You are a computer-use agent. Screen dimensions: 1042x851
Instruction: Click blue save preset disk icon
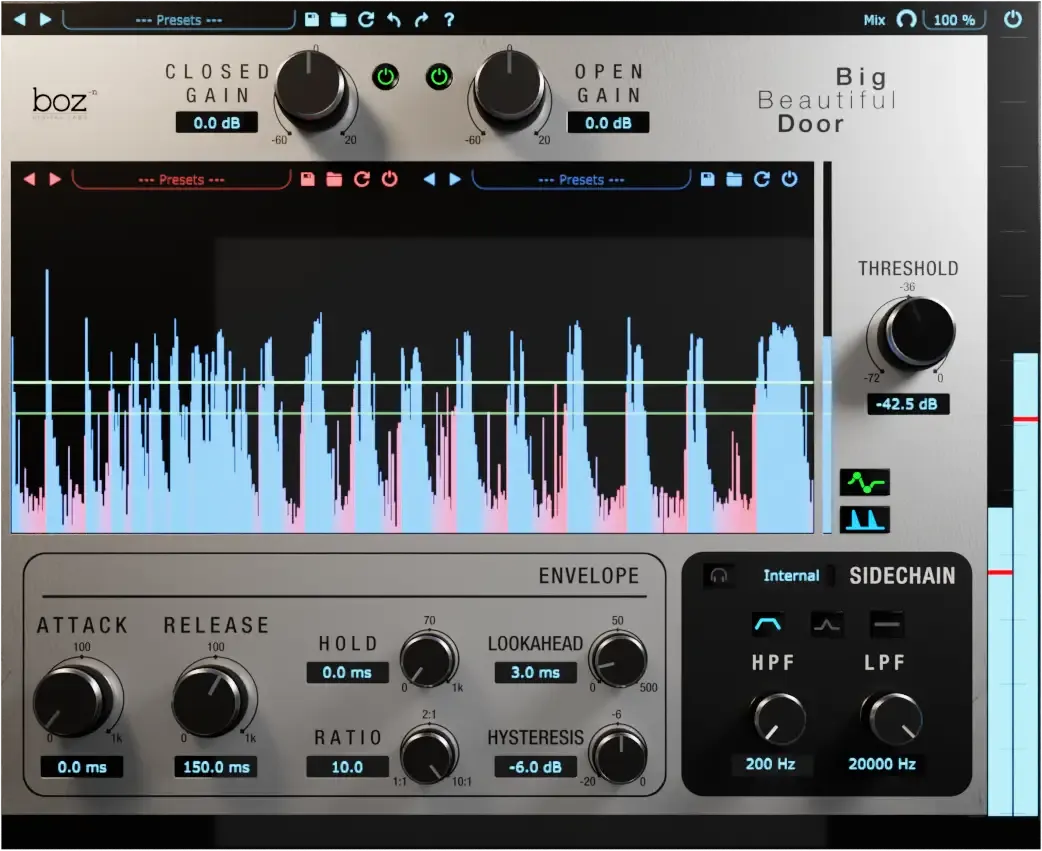click(x=708, y=179)
